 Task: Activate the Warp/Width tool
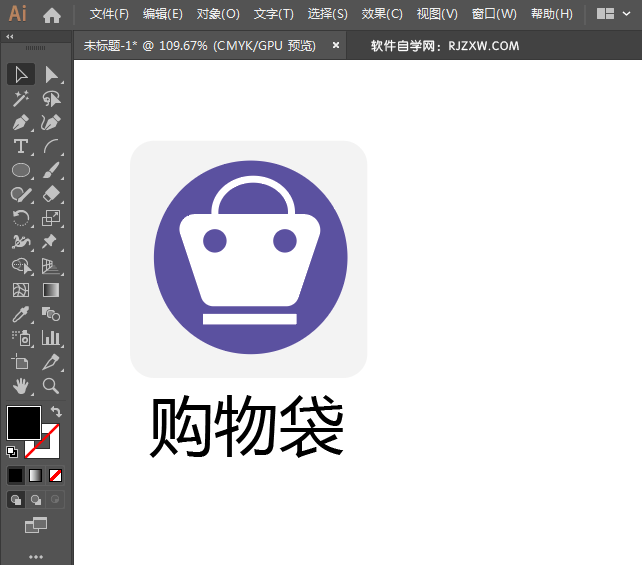21,242
